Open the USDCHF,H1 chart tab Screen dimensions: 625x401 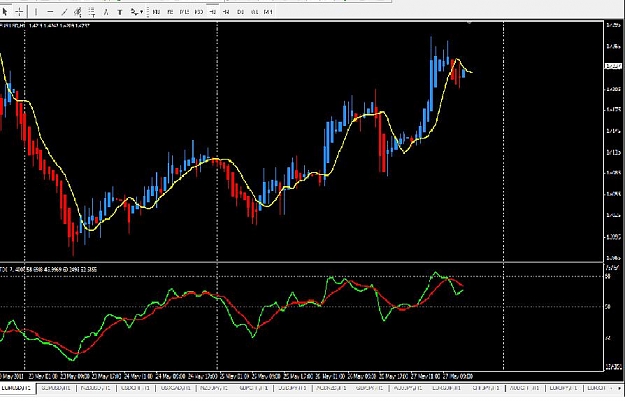click(135, 387)
